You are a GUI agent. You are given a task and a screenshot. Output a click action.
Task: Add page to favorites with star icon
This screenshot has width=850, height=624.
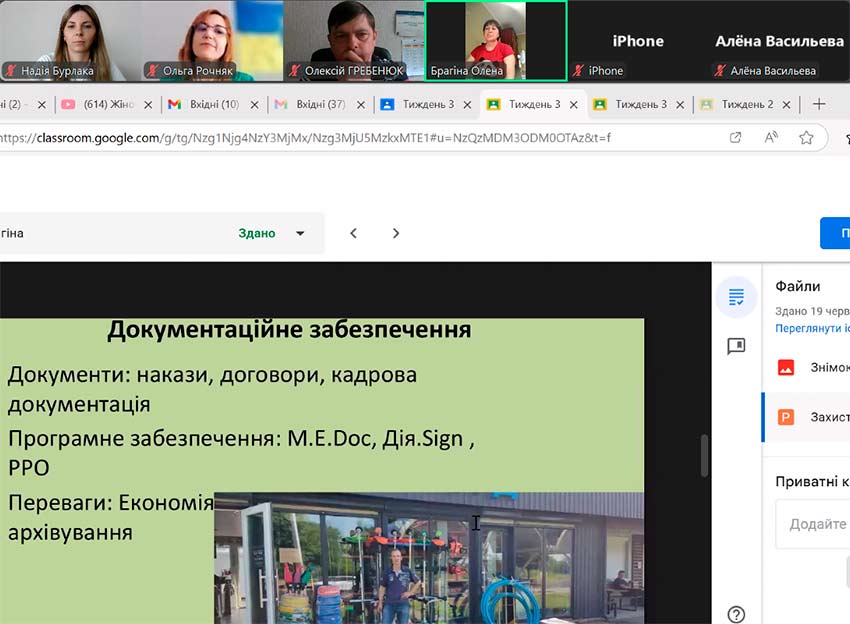(x=806, y=137)
